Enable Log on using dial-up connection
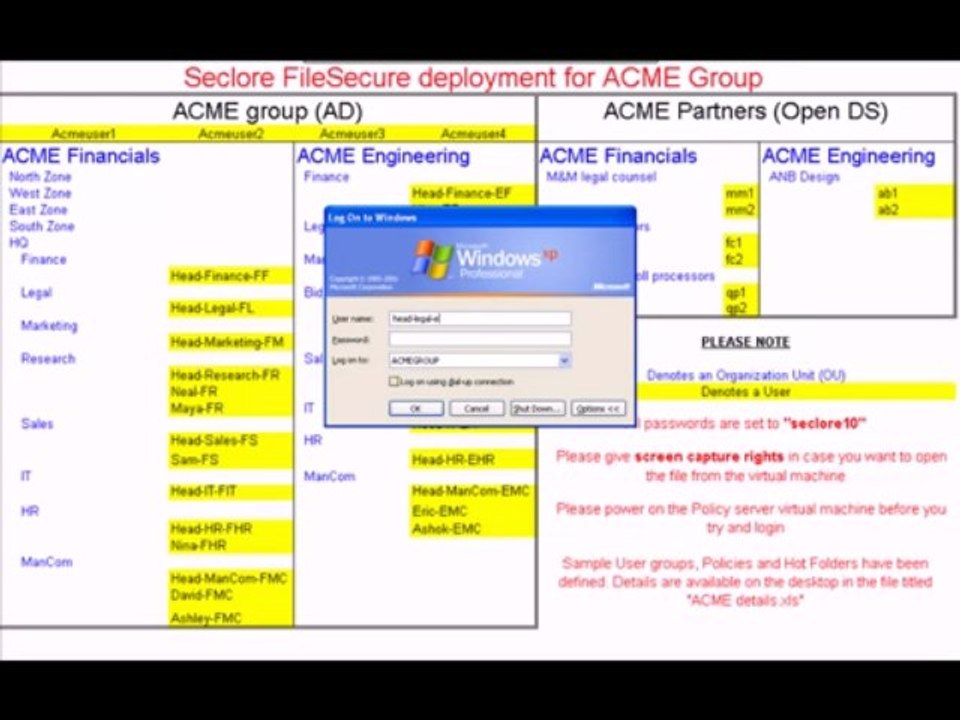960x720 pixels. [394, 381]
